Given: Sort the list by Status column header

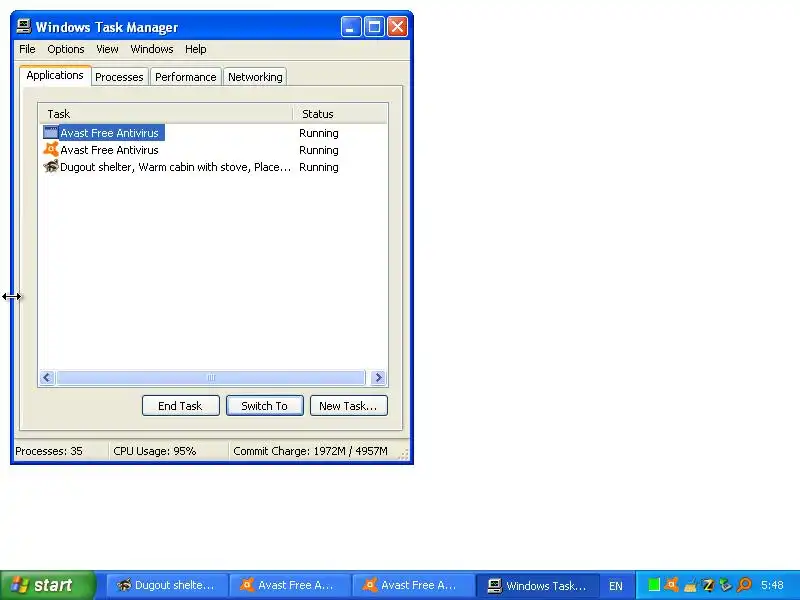Looking at the screenshot, I should coord(340,114).
